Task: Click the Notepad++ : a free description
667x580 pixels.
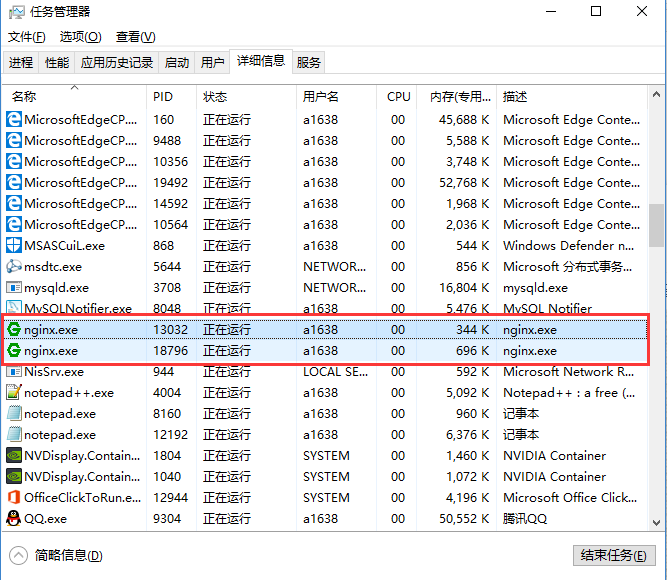Action: click(569, 393)
